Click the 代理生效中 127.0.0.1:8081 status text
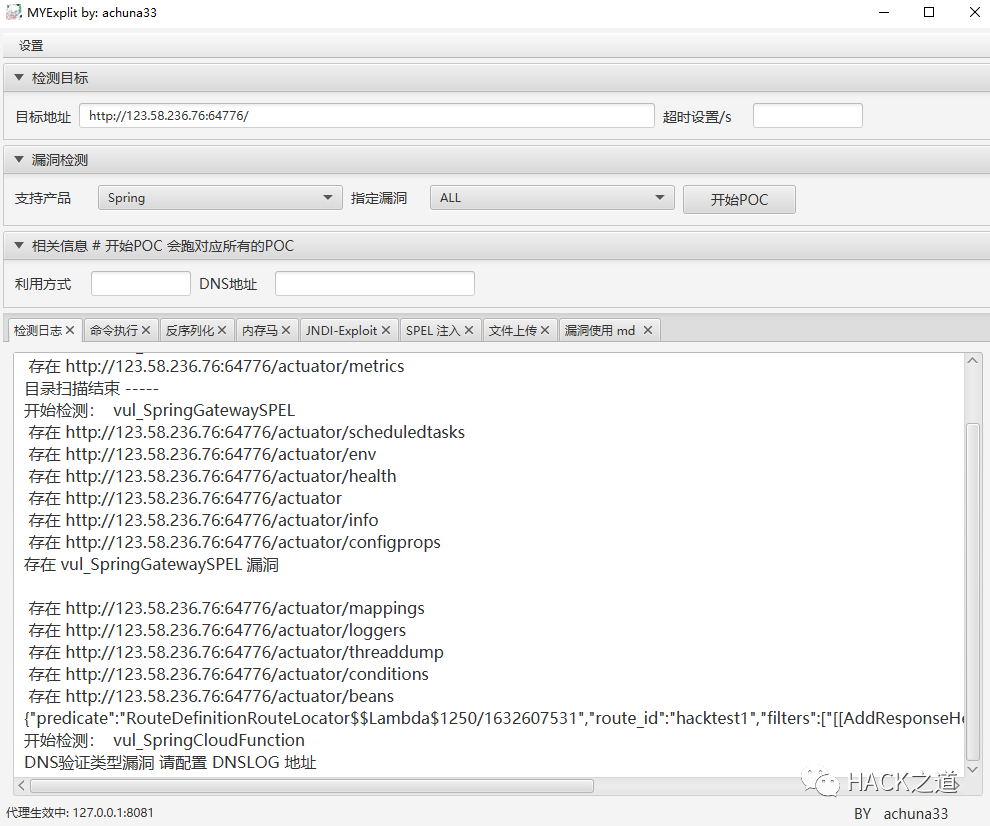Image resolution: width=990 pixels, height=826 pixels. point(80,813)
